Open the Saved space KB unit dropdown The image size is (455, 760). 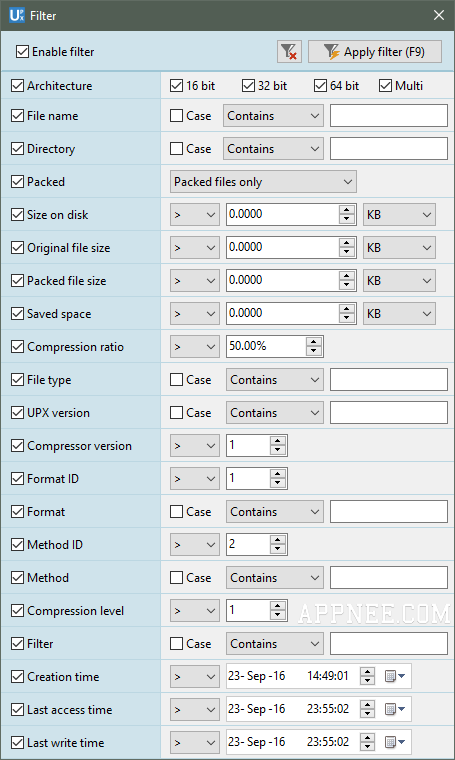click(x=399, y=314)
